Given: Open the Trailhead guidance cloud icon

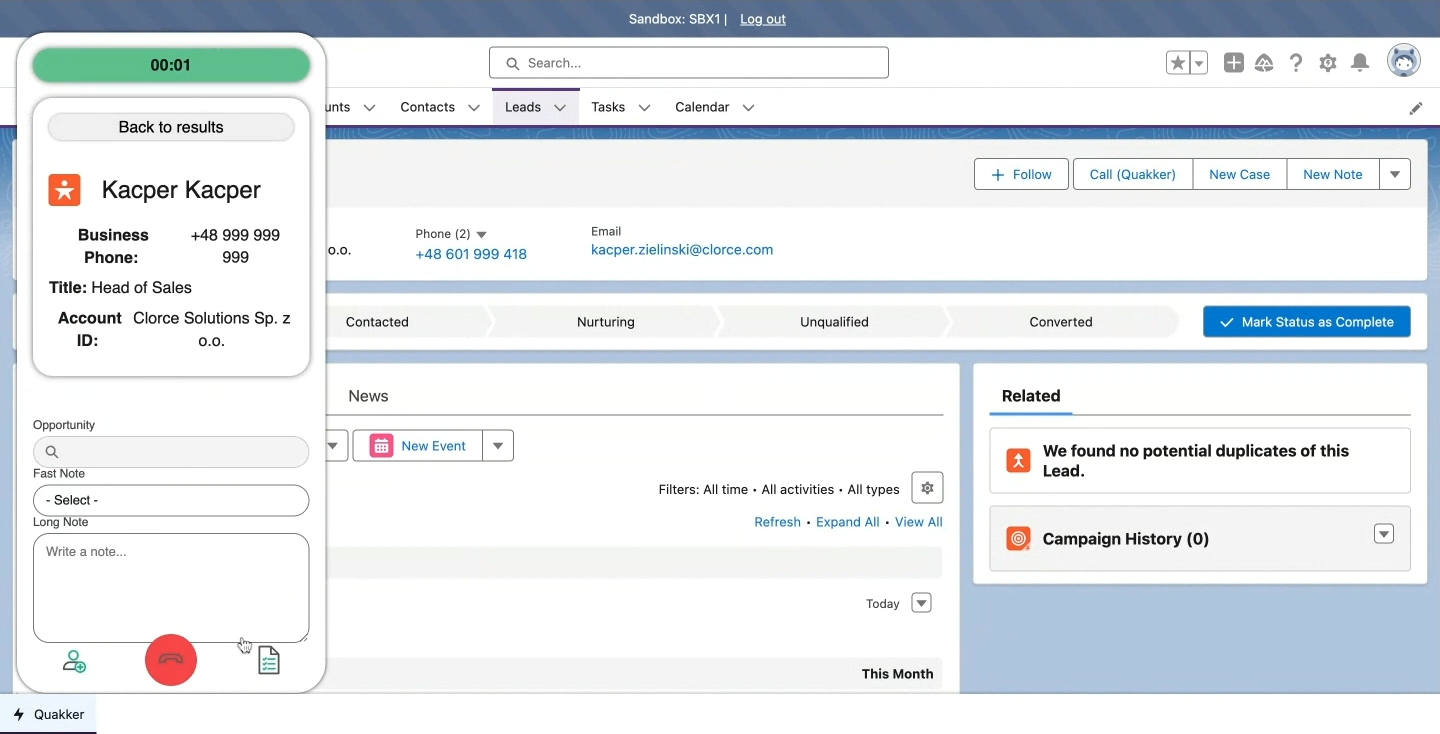Looking at the screenshot, I should (1264, 63).
